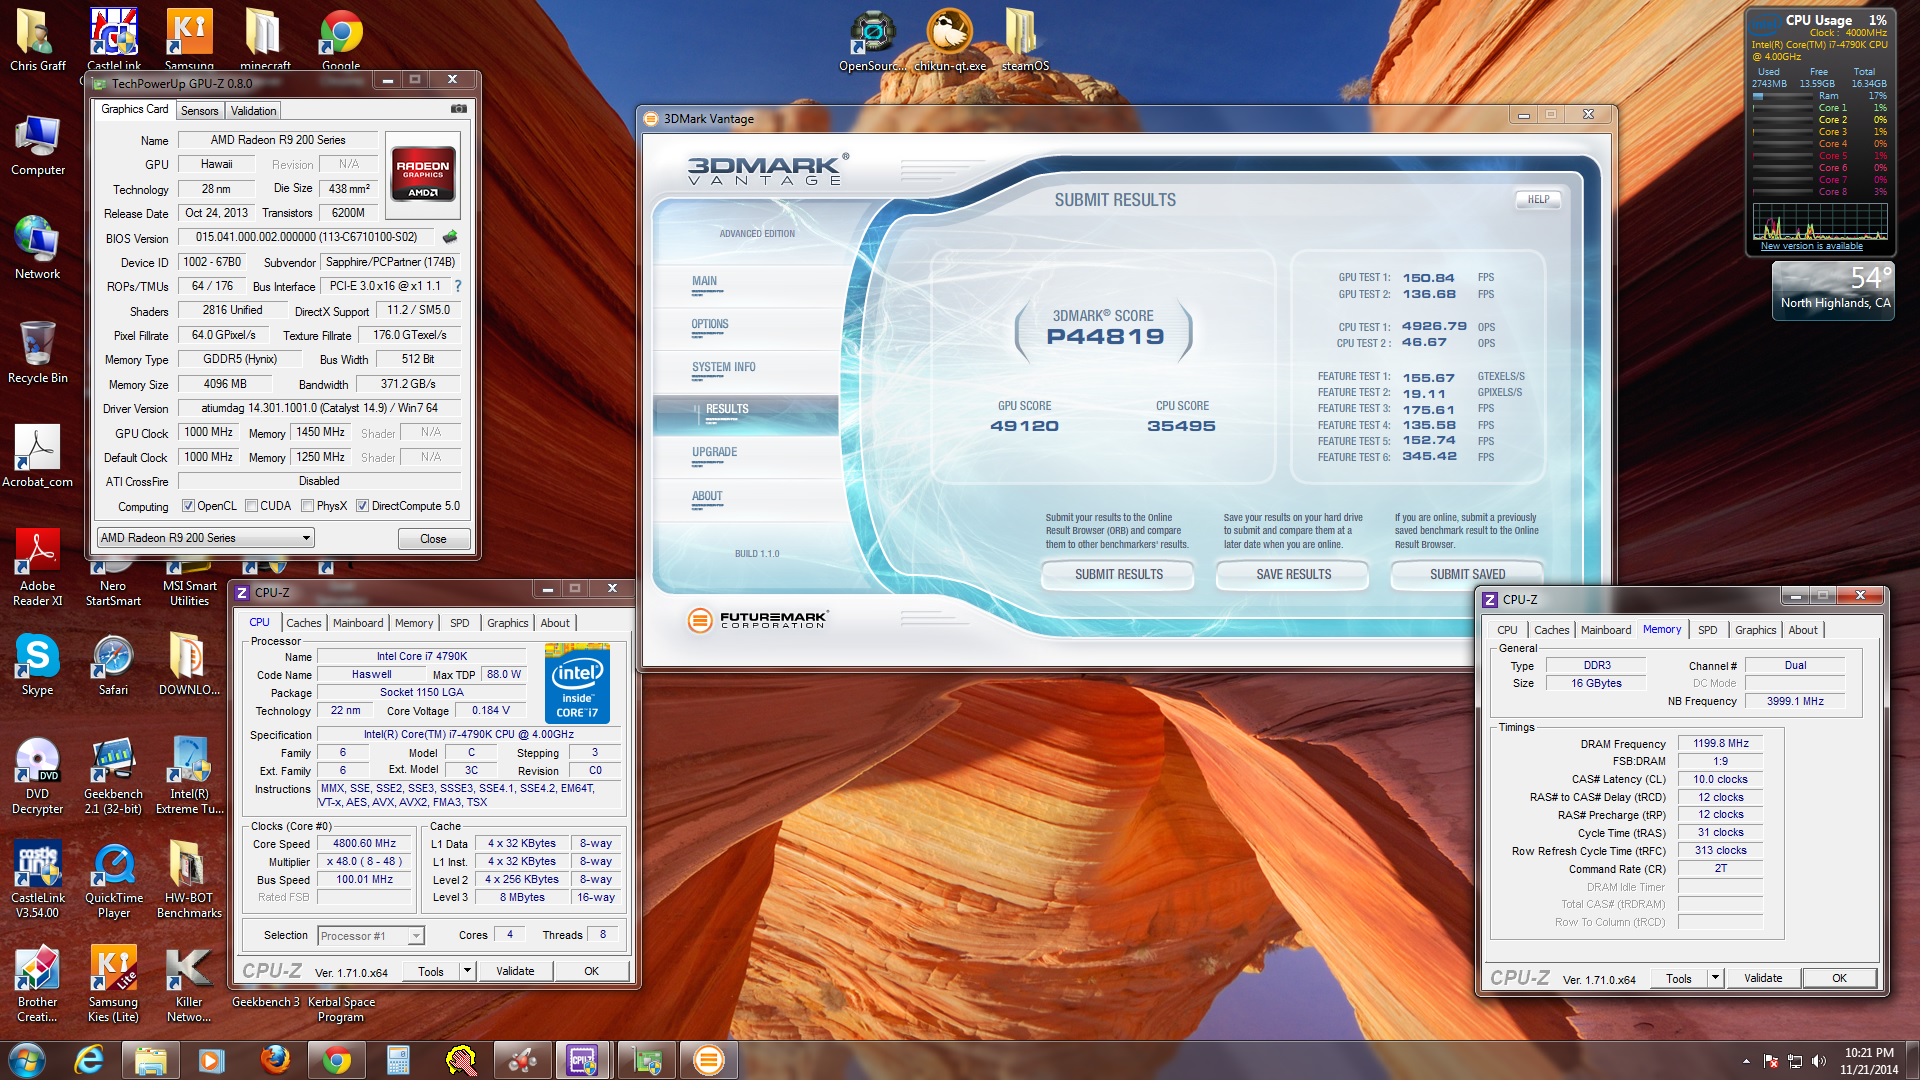Launch Adobe Reader XI from the desktop
The height and width of the screenshot is (1088, 1922).
coord(38,568)
